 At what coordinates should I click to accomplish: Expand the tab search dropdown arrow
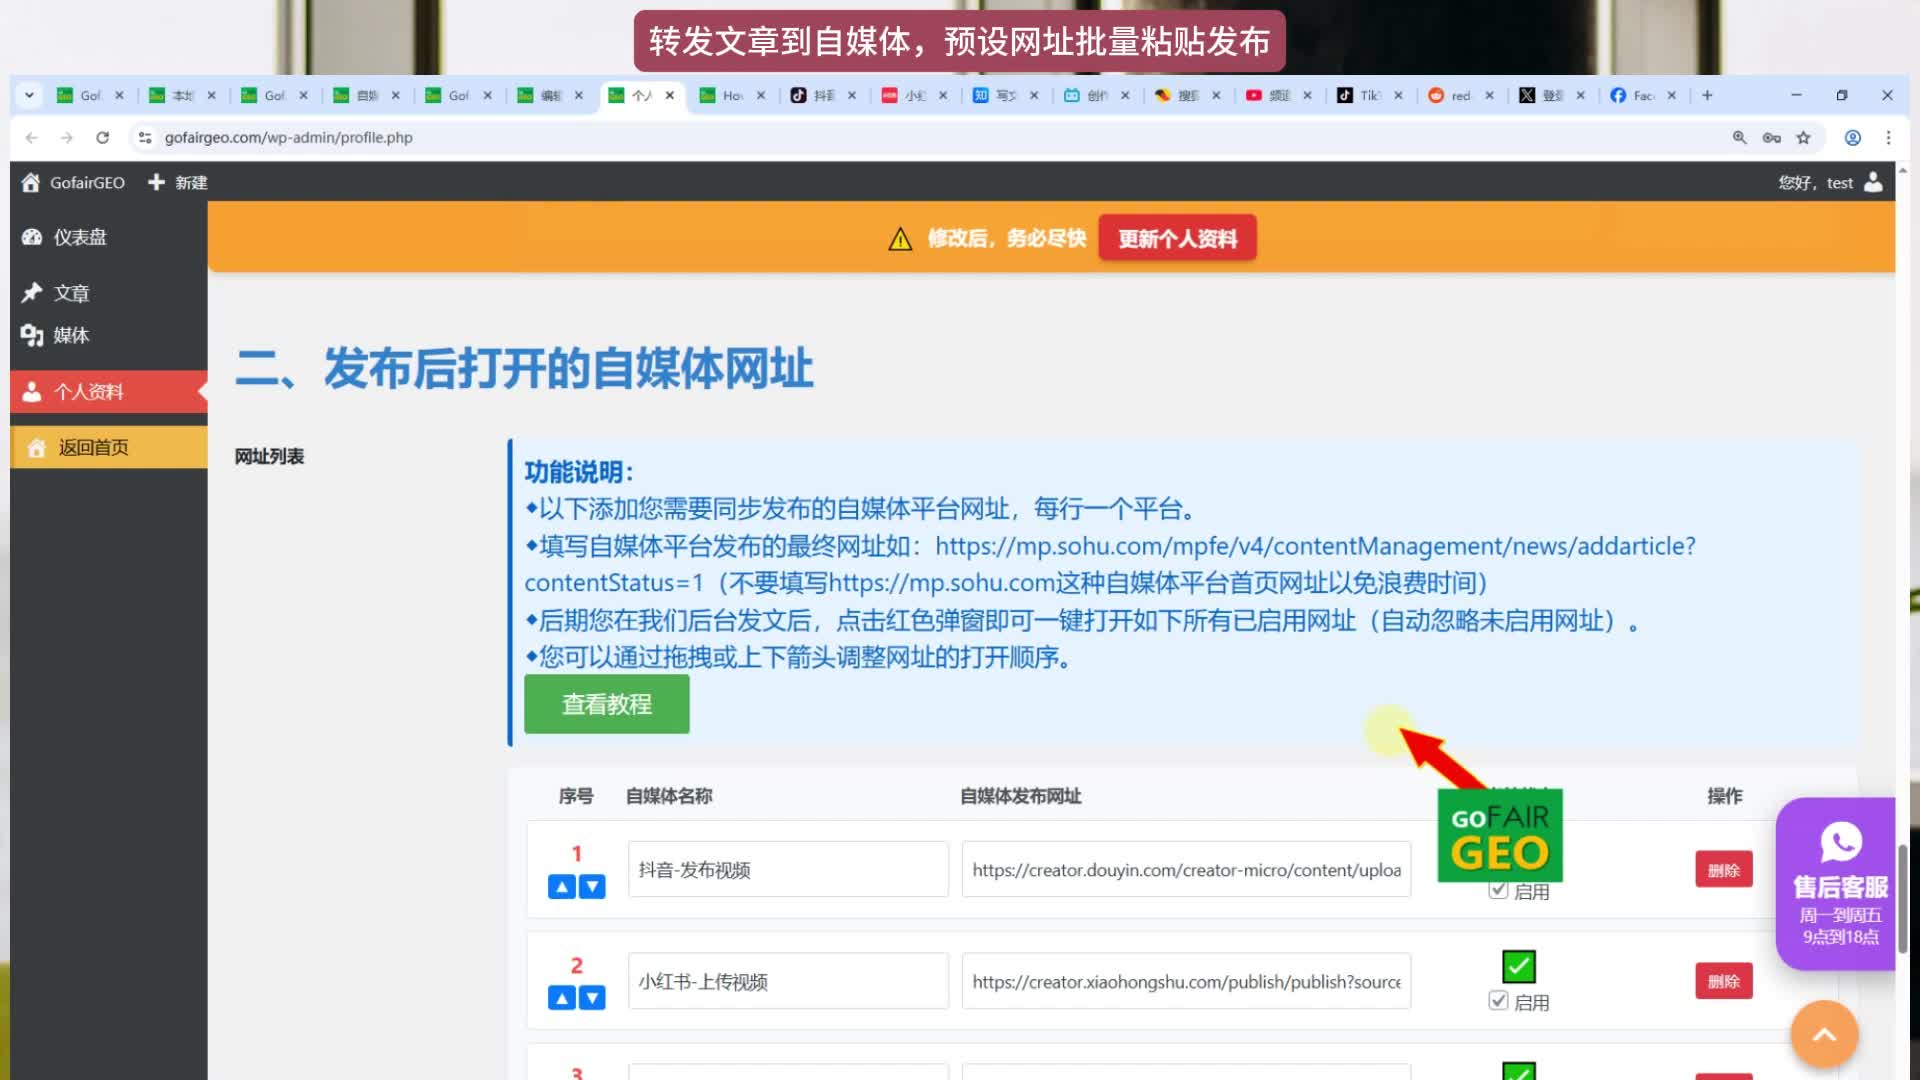tap(30, 95)
